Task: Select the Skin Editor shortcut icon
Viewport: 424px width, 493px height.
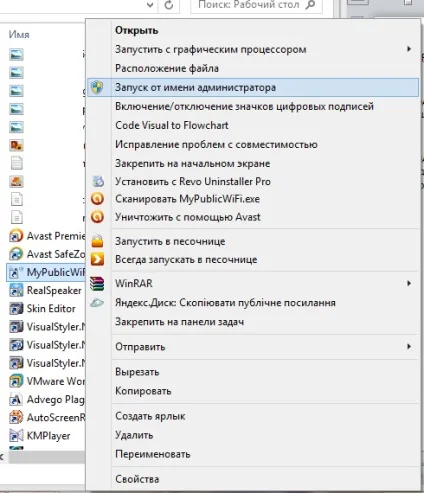Action: 16,308
